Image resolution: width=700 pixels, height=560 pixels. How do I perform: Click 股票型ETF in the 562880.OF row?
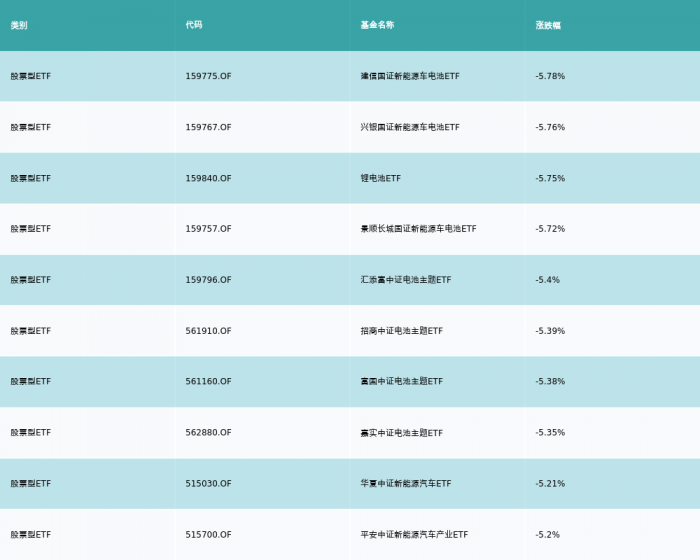31,433
